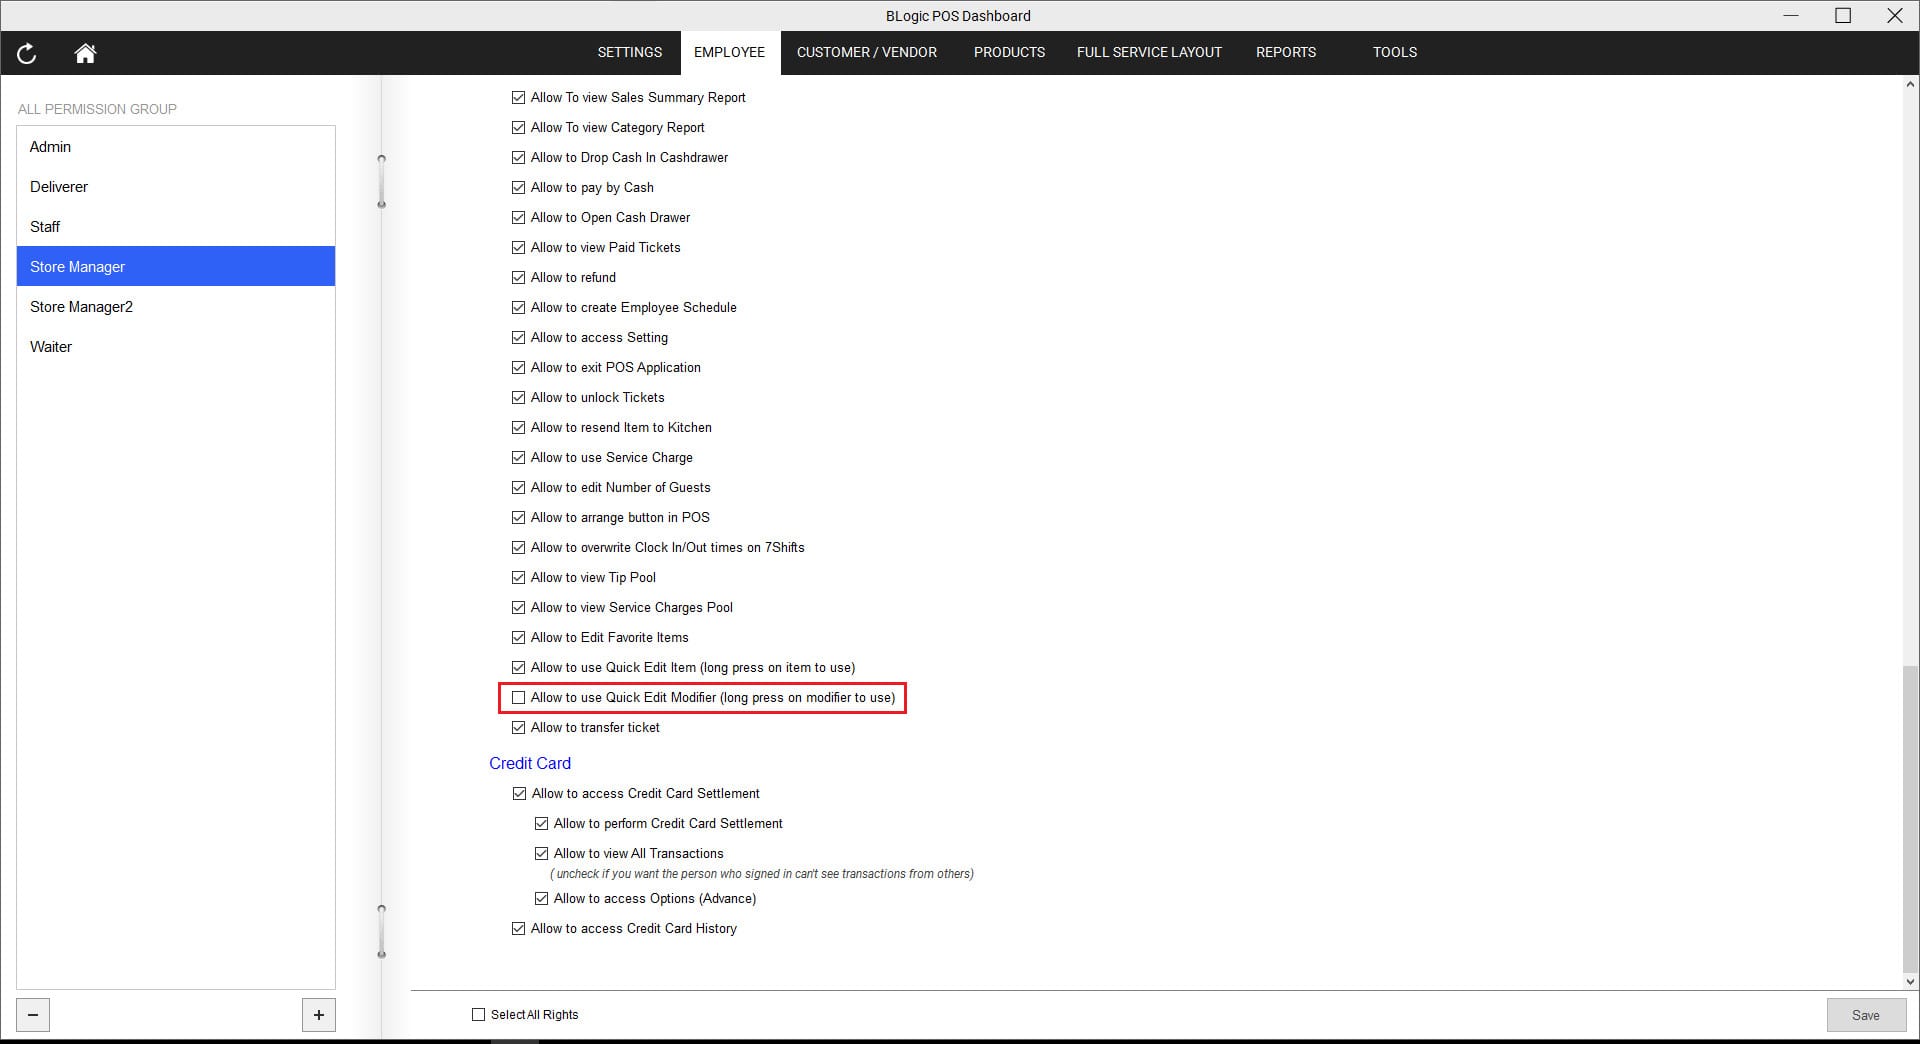Uncheck Allow to refund permission
The width and height of the screenshot is (1920, 1044).
518,278
